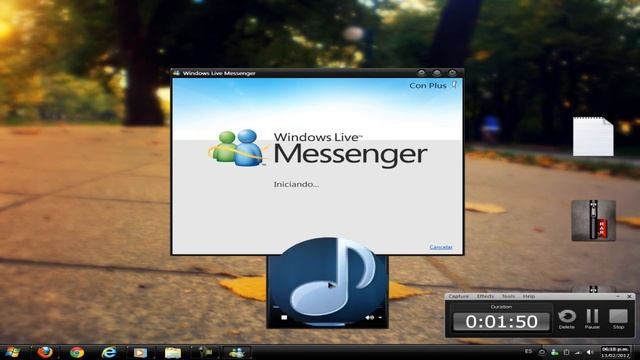This screenshot has width=640, height=360.
Task: Open Windows Media Player taskbar icon
Action: [x=140, y=353]
